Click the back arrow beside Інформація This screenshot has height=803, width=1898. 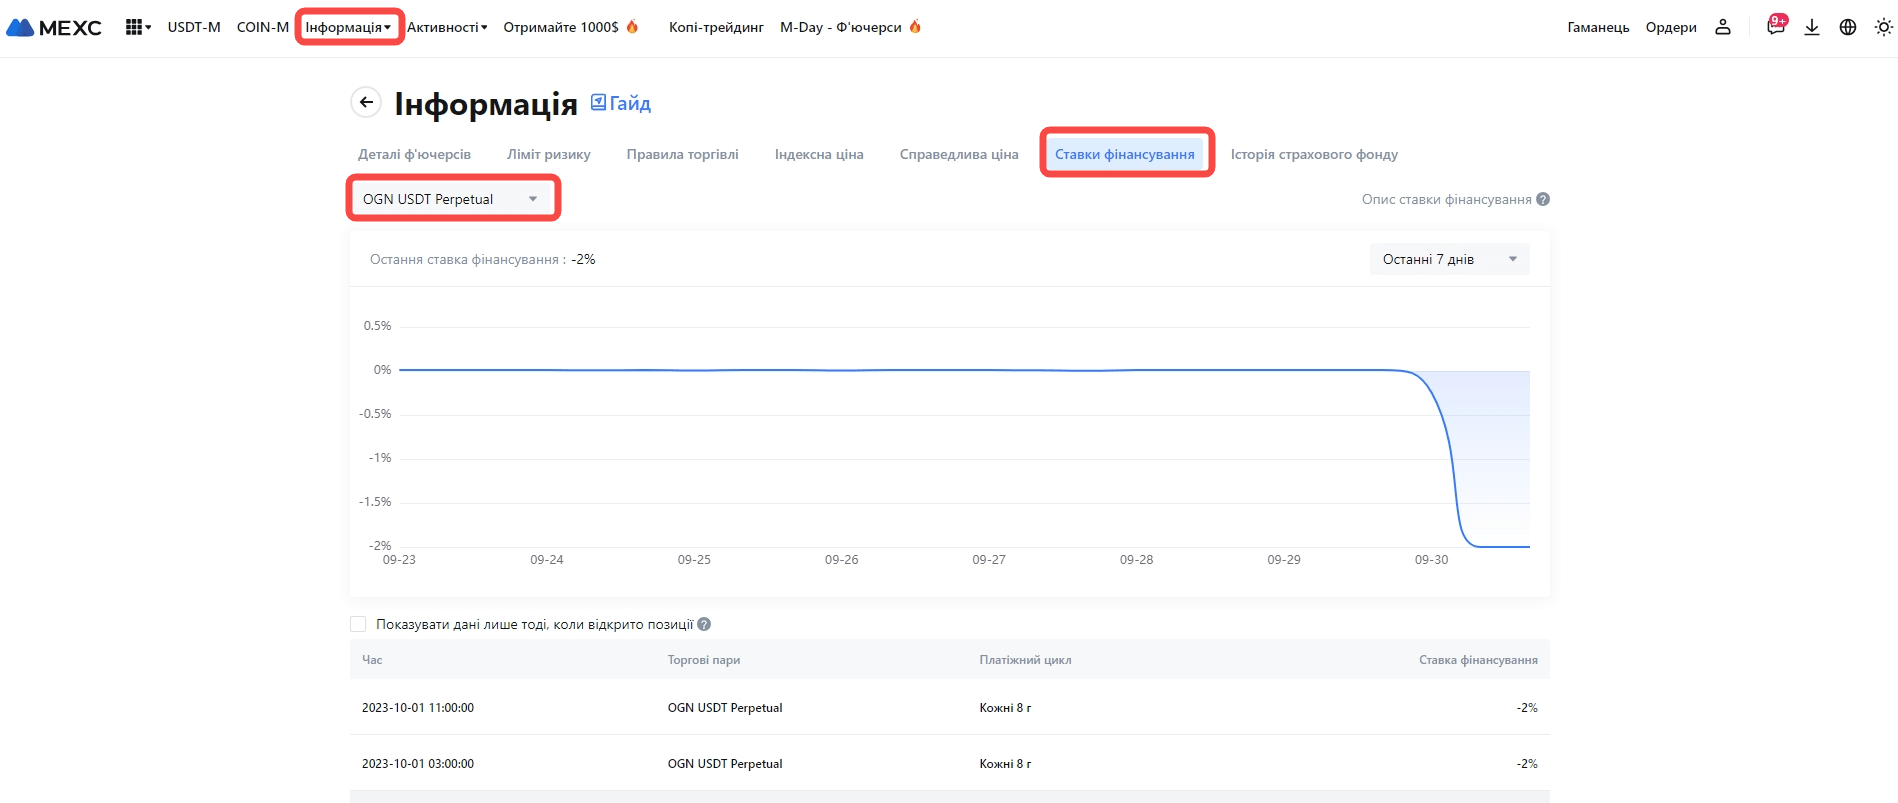click(x=366, y=102)
